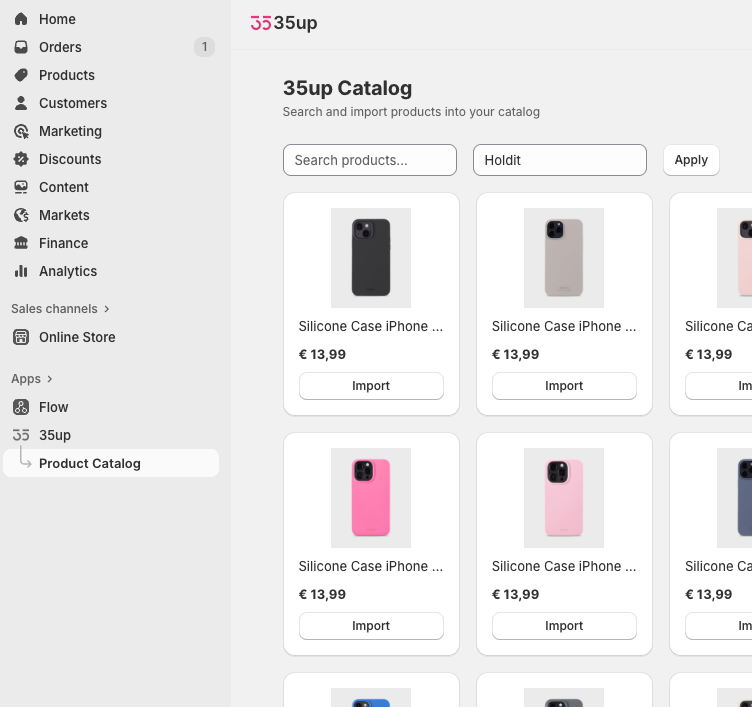The height and width of the screenshot is (707, 752).
Task: Expand the Sales channels chevron
Action: point(106,309)
